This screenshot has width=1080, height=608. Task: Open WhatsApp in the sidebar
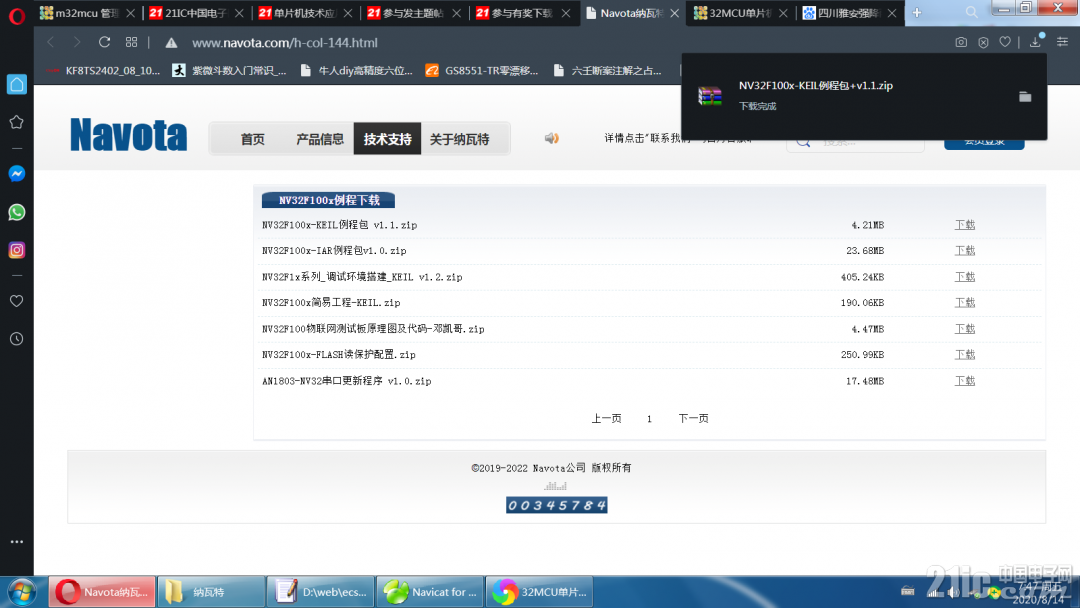pos(17,212)
